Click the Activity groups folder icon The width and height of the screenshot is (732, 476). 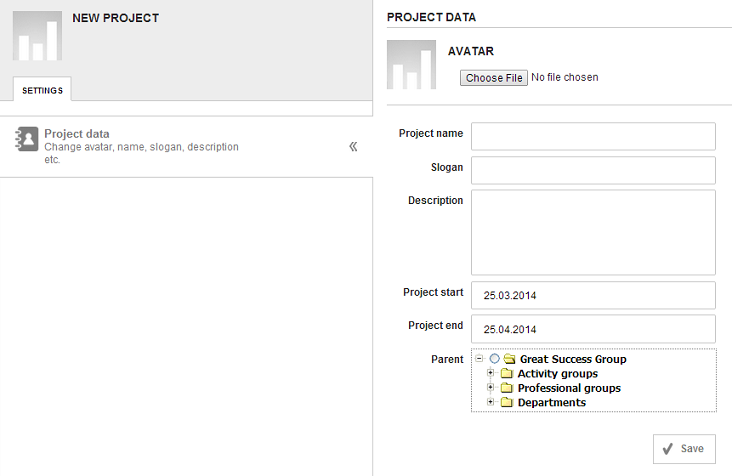click(507, 373)
